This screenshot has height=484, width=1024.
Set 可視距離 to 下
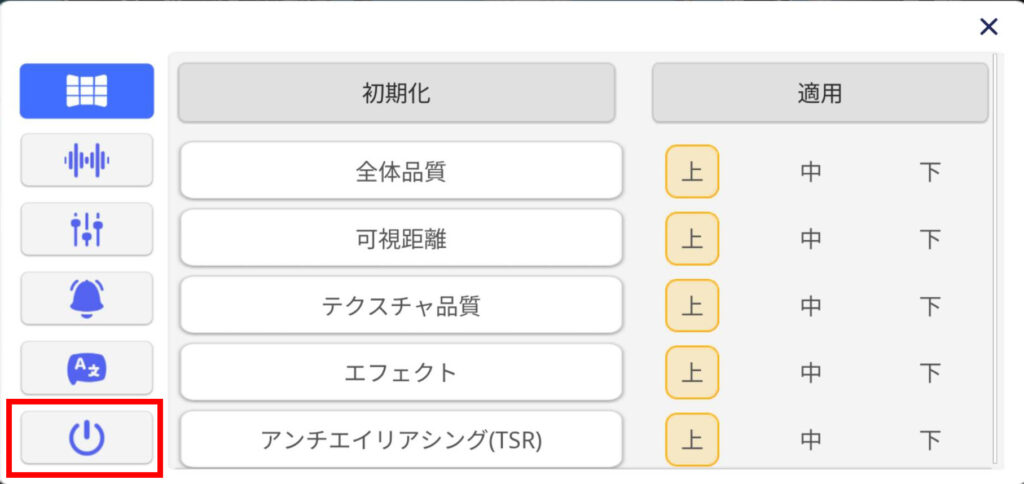pos(929,239)
